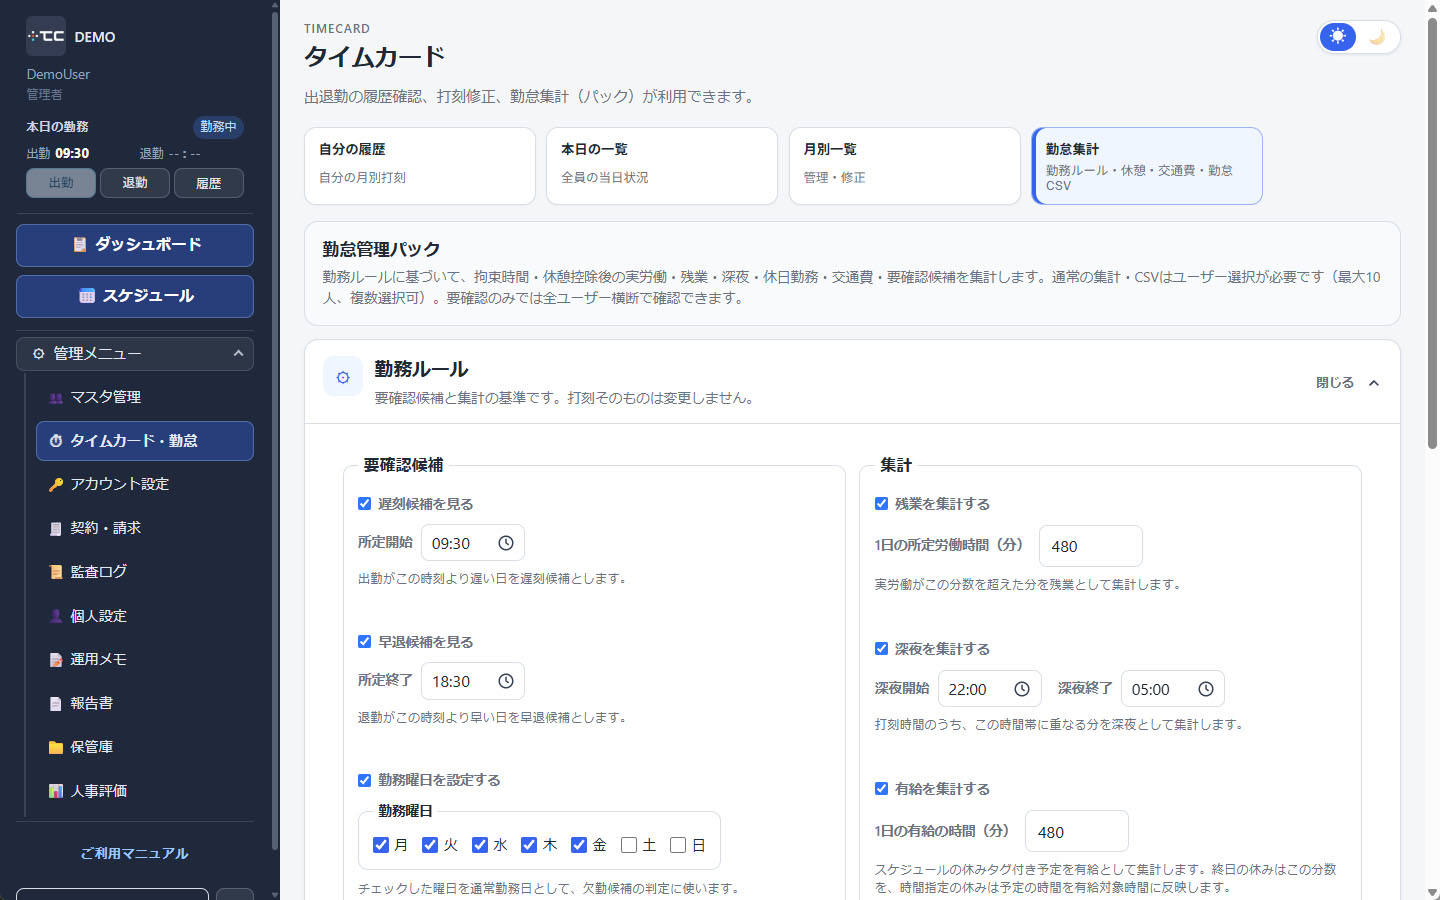Click the 個人設定 person icon
The height and width of the screenshot is (900, 1440).
[x=56, y=616]
